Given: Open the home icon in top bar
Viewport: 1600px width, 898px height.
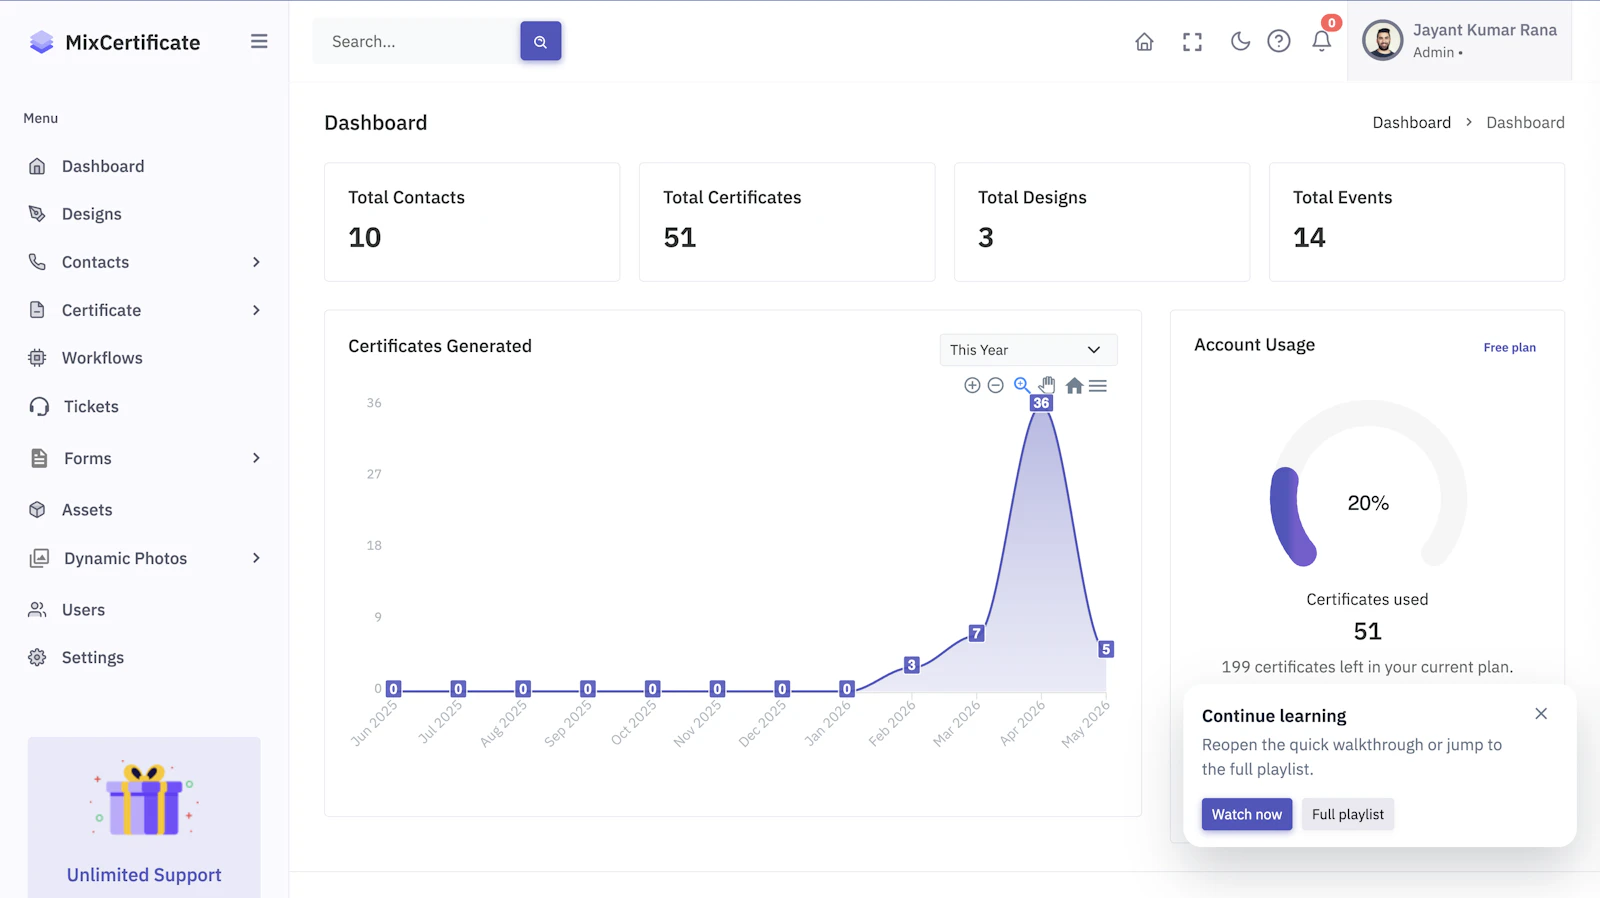Looking at the screenshot, I should (1144, 42).
